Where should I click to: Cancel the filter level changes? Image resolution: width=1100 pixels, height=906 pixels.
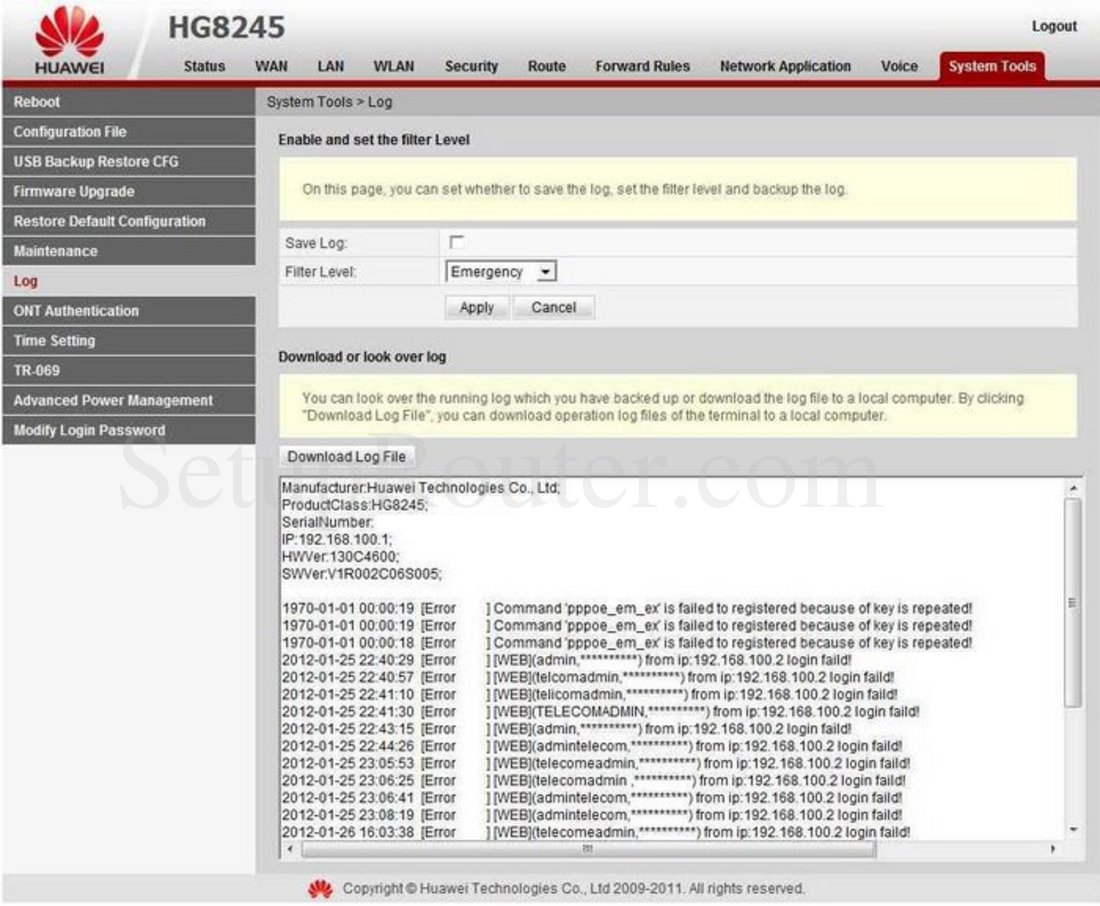[553, 307]
